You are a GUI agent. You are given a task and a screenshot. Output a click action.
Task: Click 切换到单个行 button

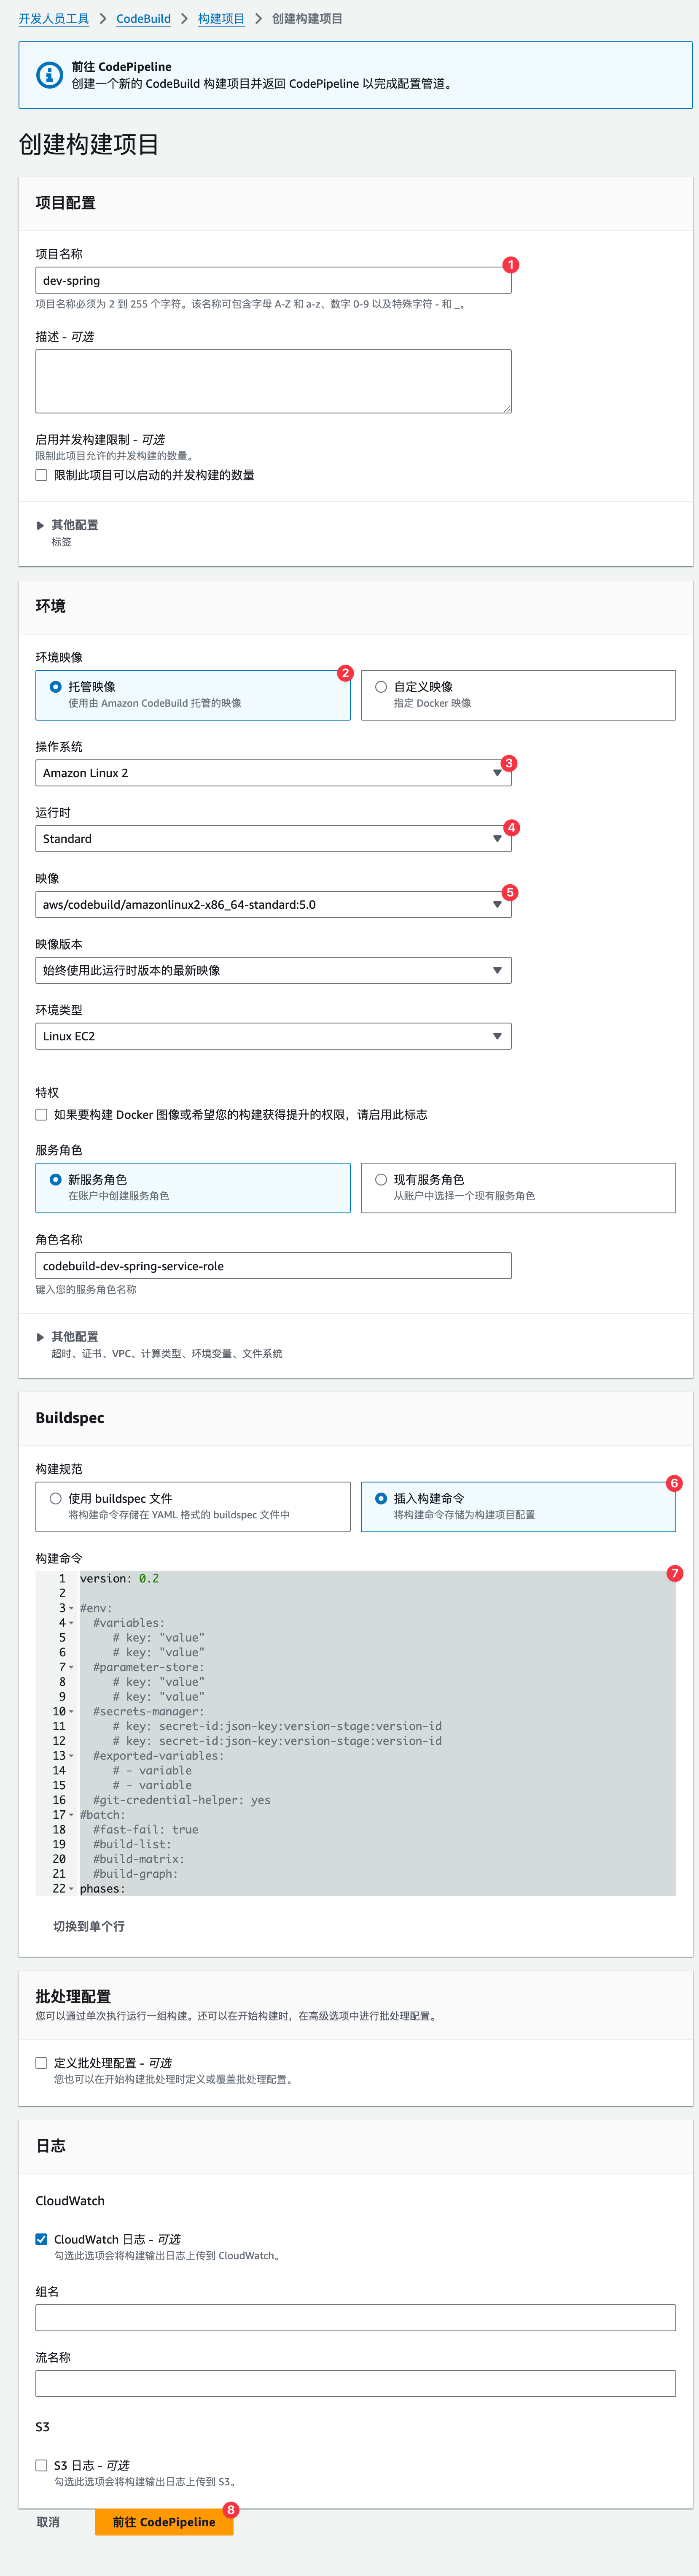89,1926
